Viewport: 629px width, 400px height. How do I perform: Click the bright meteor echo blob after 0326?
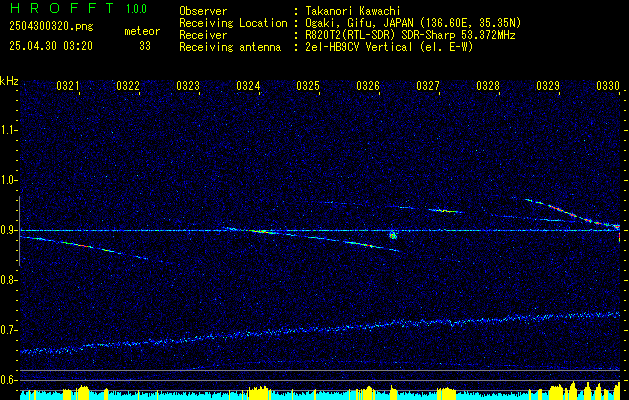[393, 235]
